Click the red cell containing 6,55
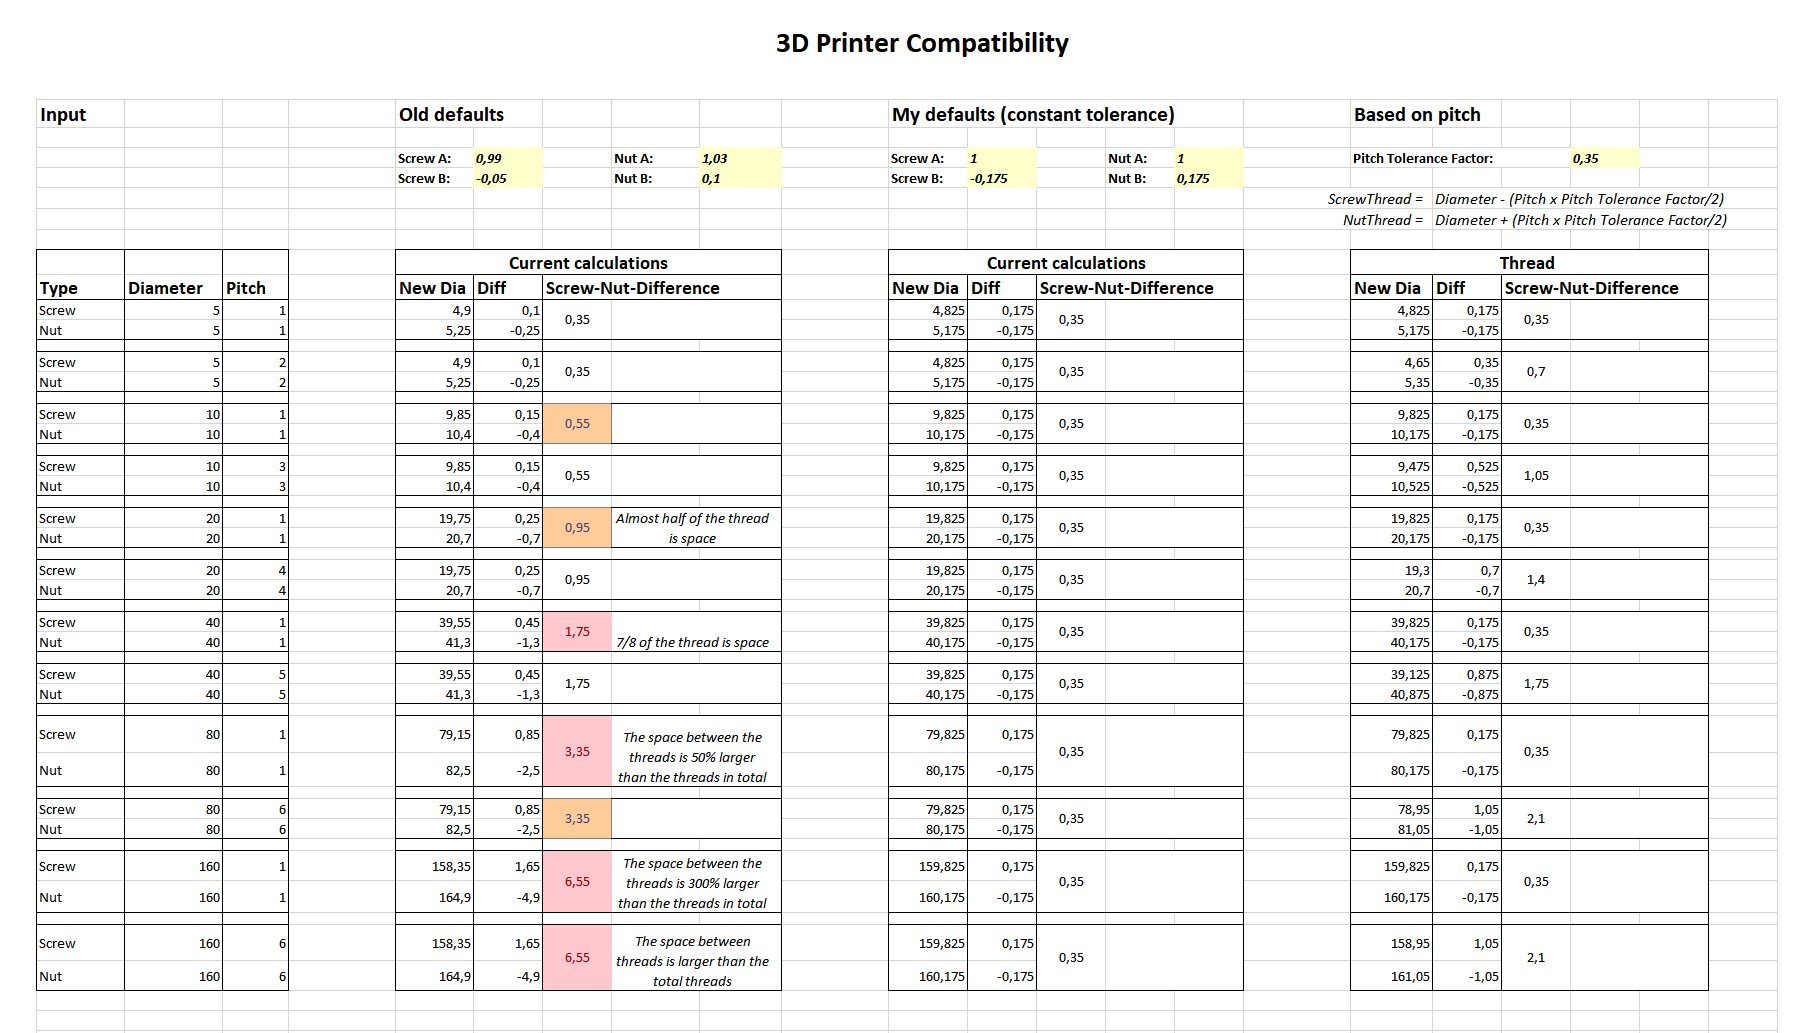 coord(577,881)
